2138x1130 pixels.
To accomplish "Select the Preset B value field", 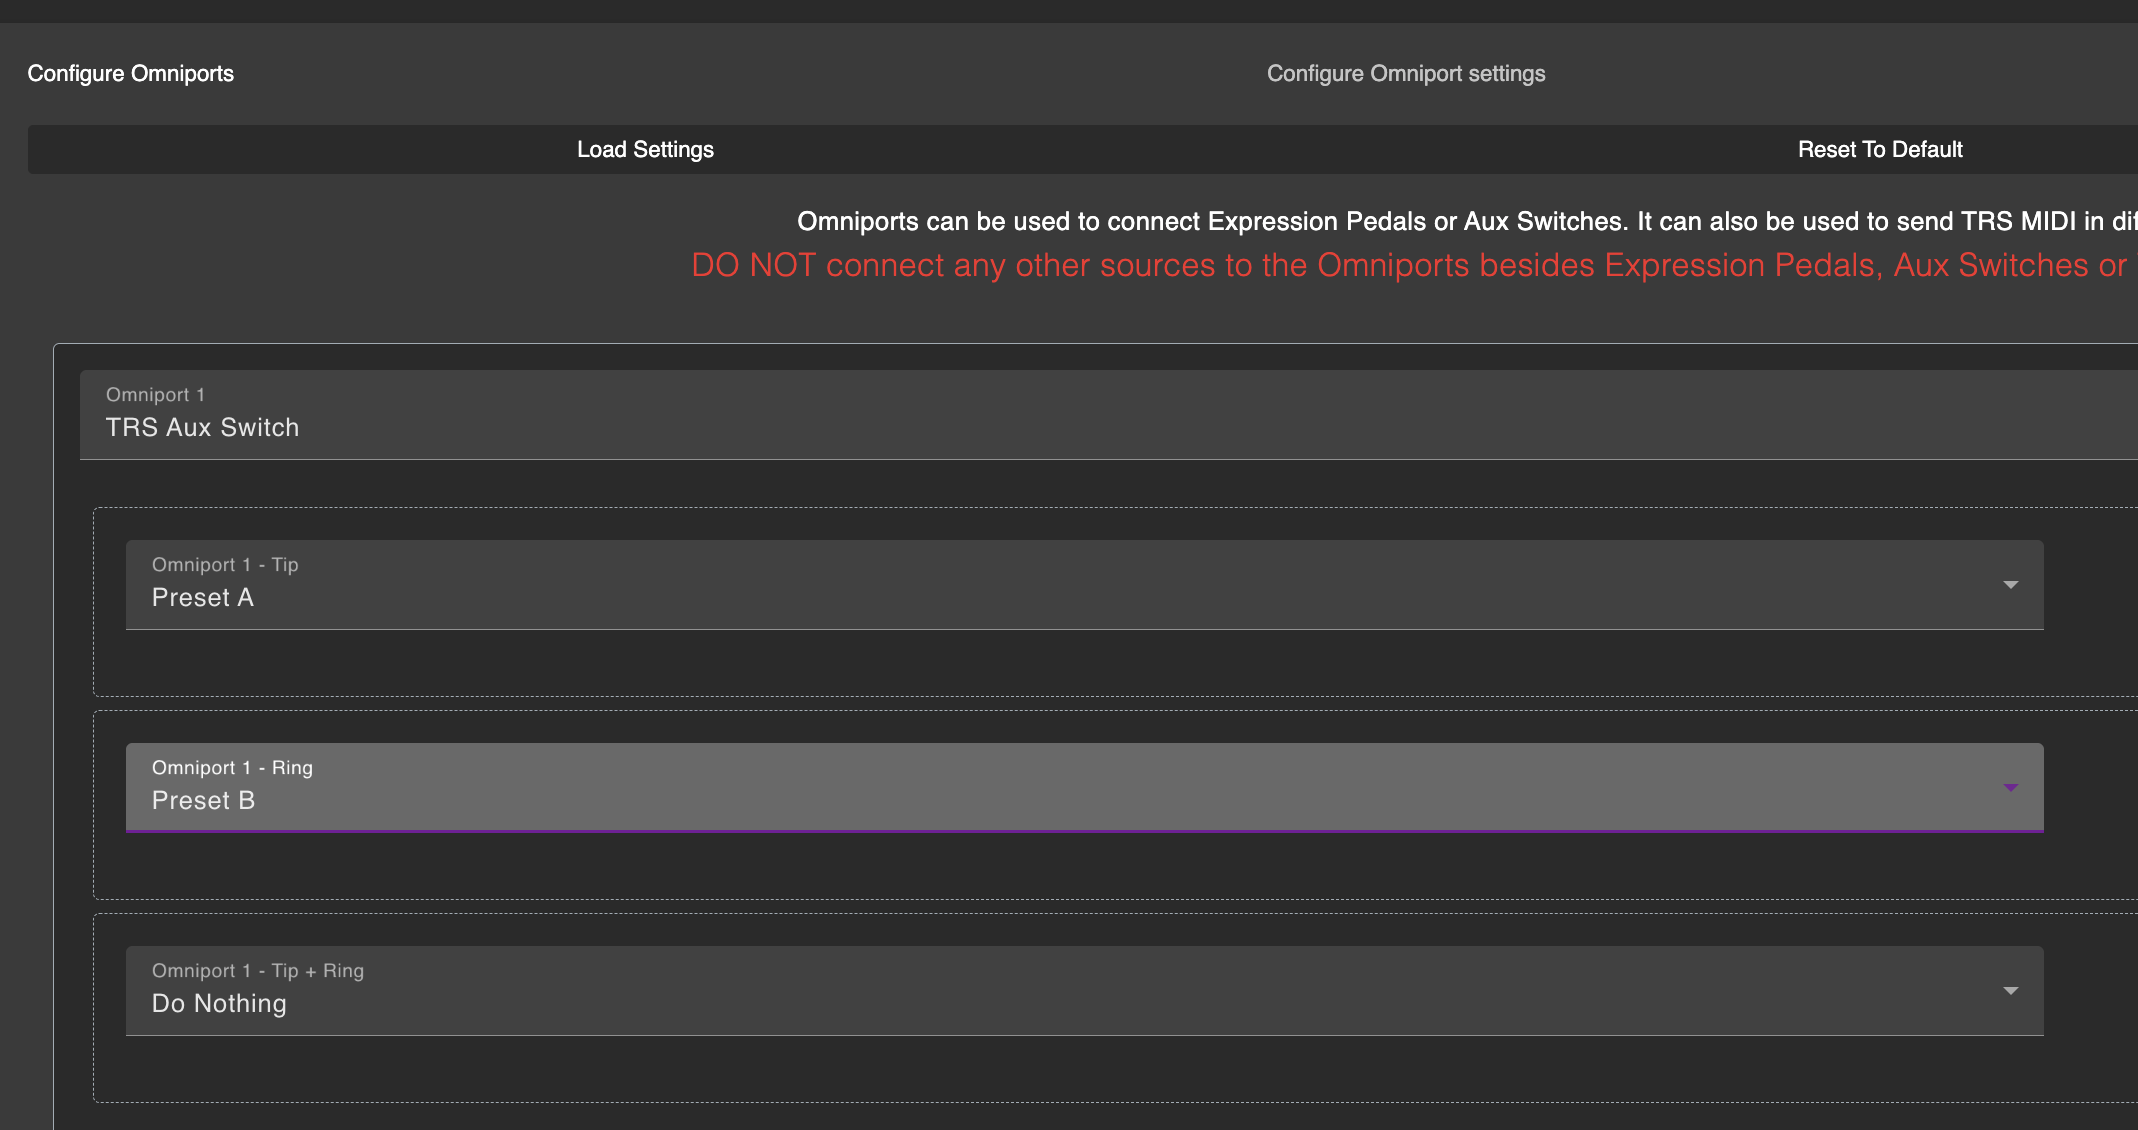I will pos(204,801).
